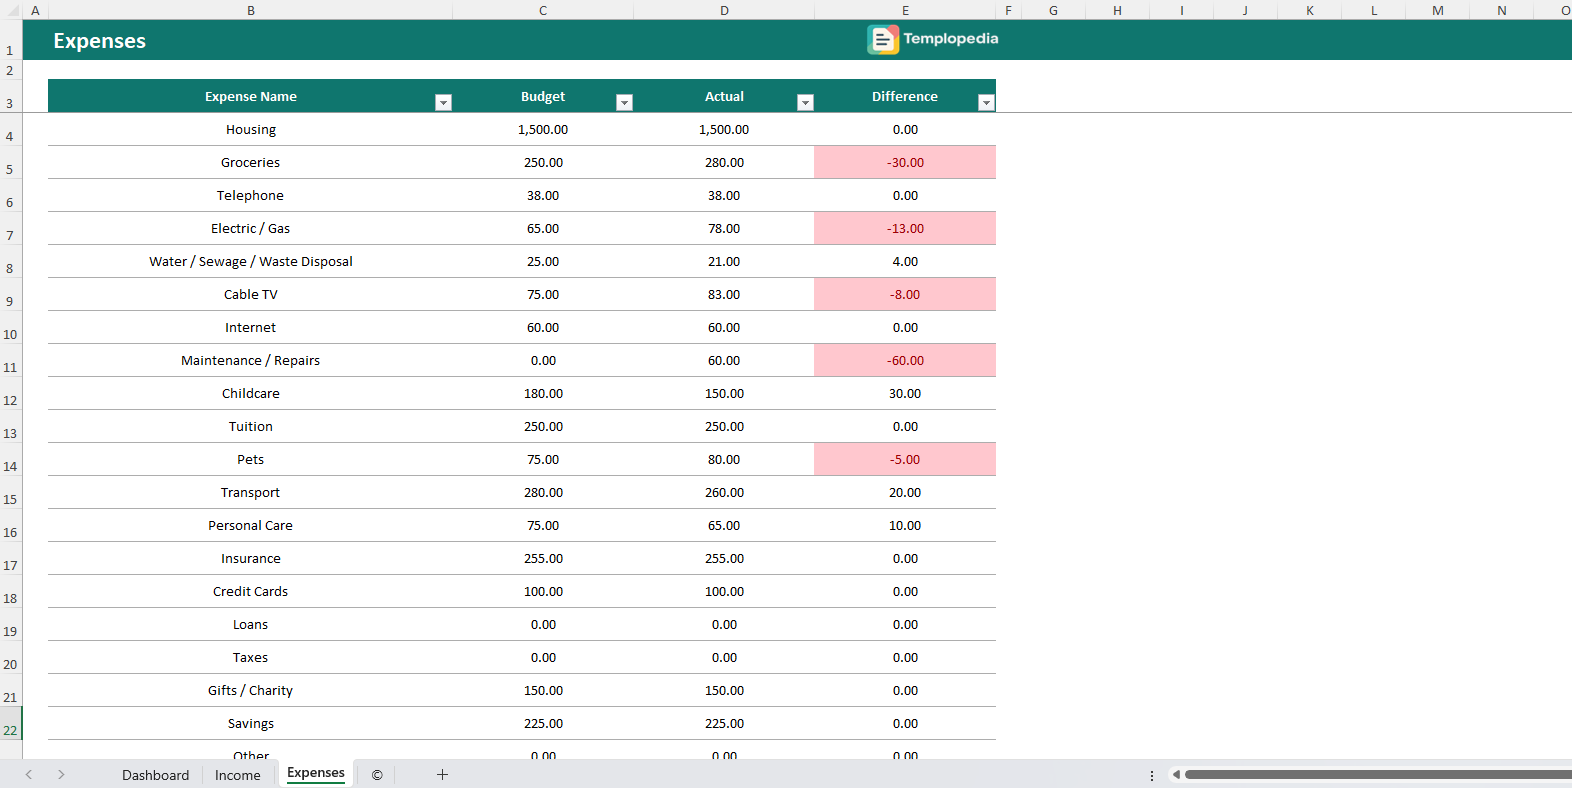Click the Housing expense name cell
This screenshot has width=1572, height=788.
(250, 130)
